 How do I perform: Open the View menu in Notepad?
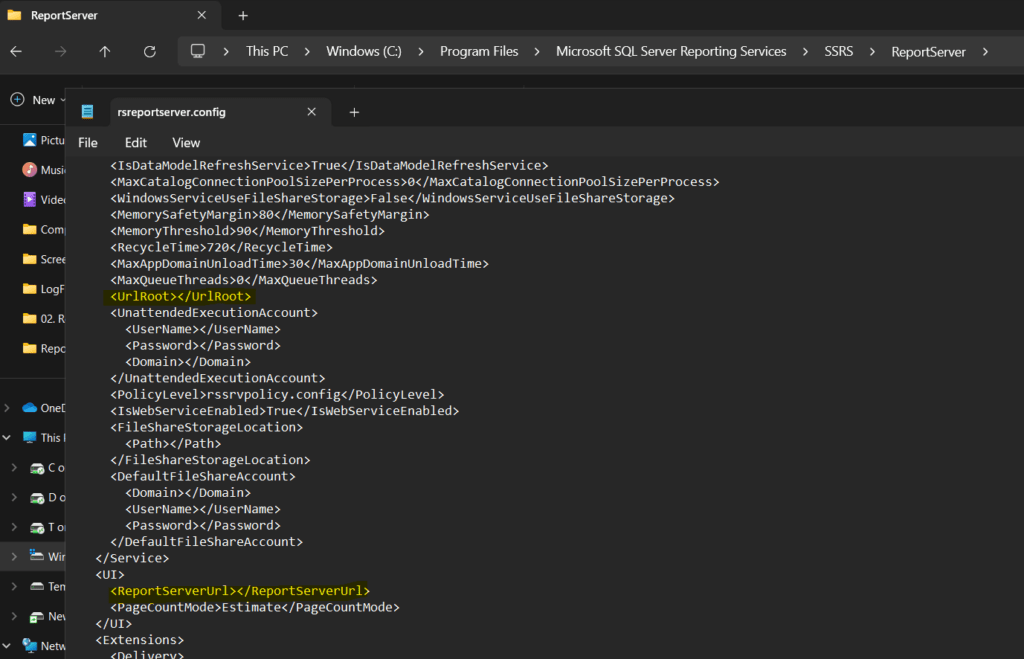click(x=186, y=142)
